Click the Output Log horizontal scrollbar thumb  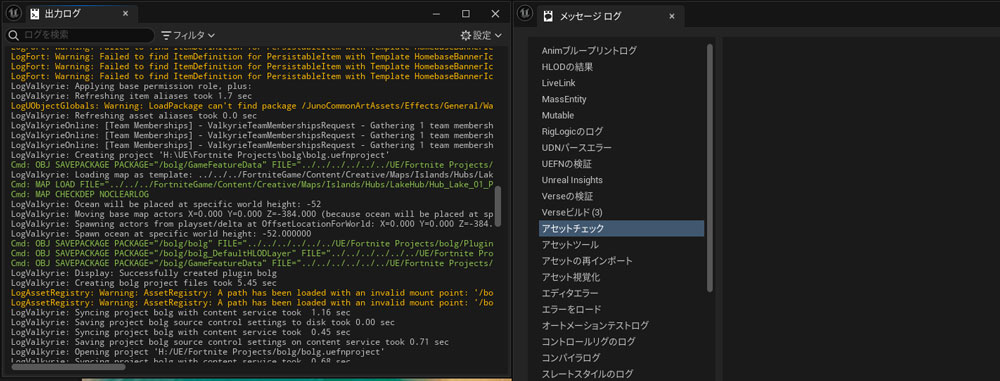[x=69, y=366]
